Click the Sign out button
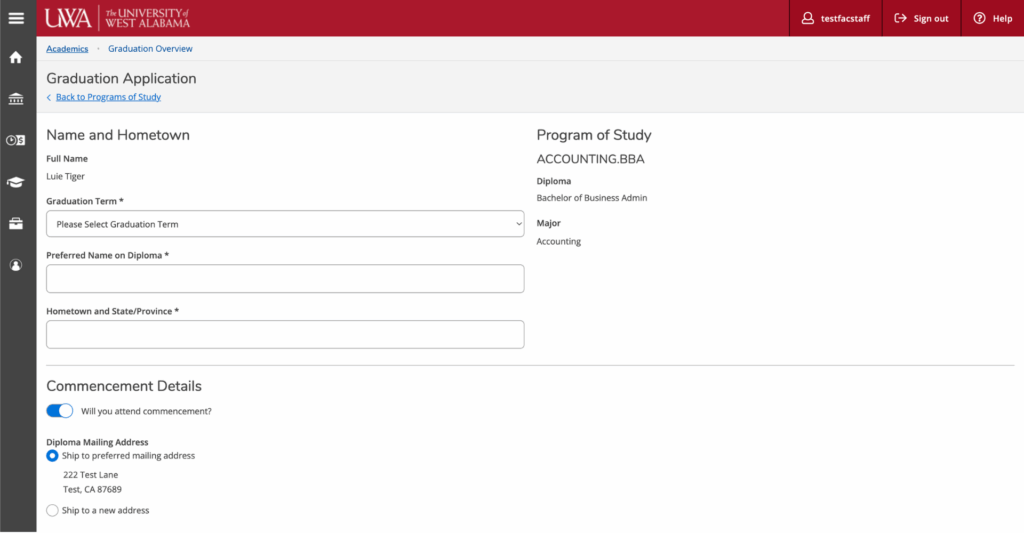Viewport: 1024px width, 533px height. (x=921, y=18)
